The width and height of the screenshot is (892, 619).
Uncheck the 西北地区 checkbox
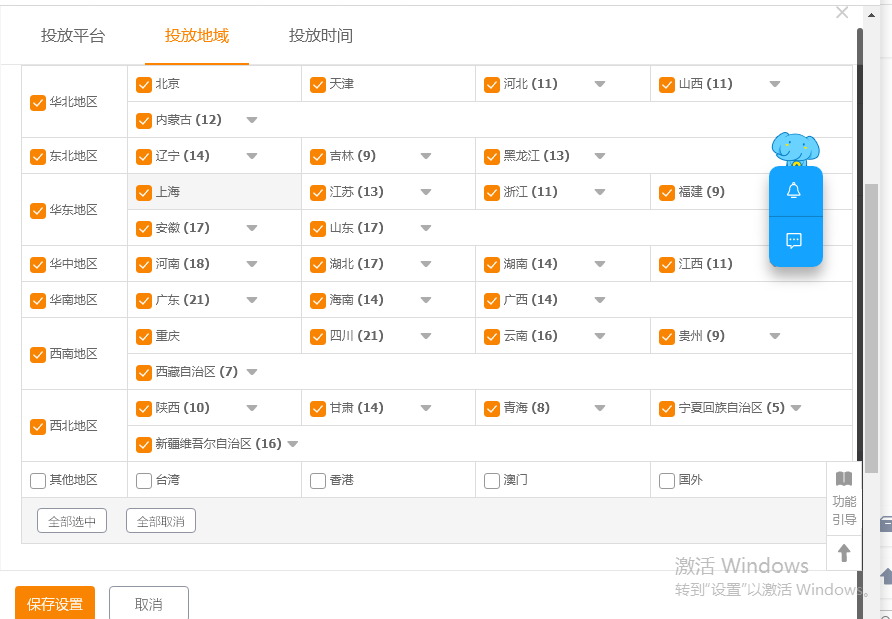(38, 427)
